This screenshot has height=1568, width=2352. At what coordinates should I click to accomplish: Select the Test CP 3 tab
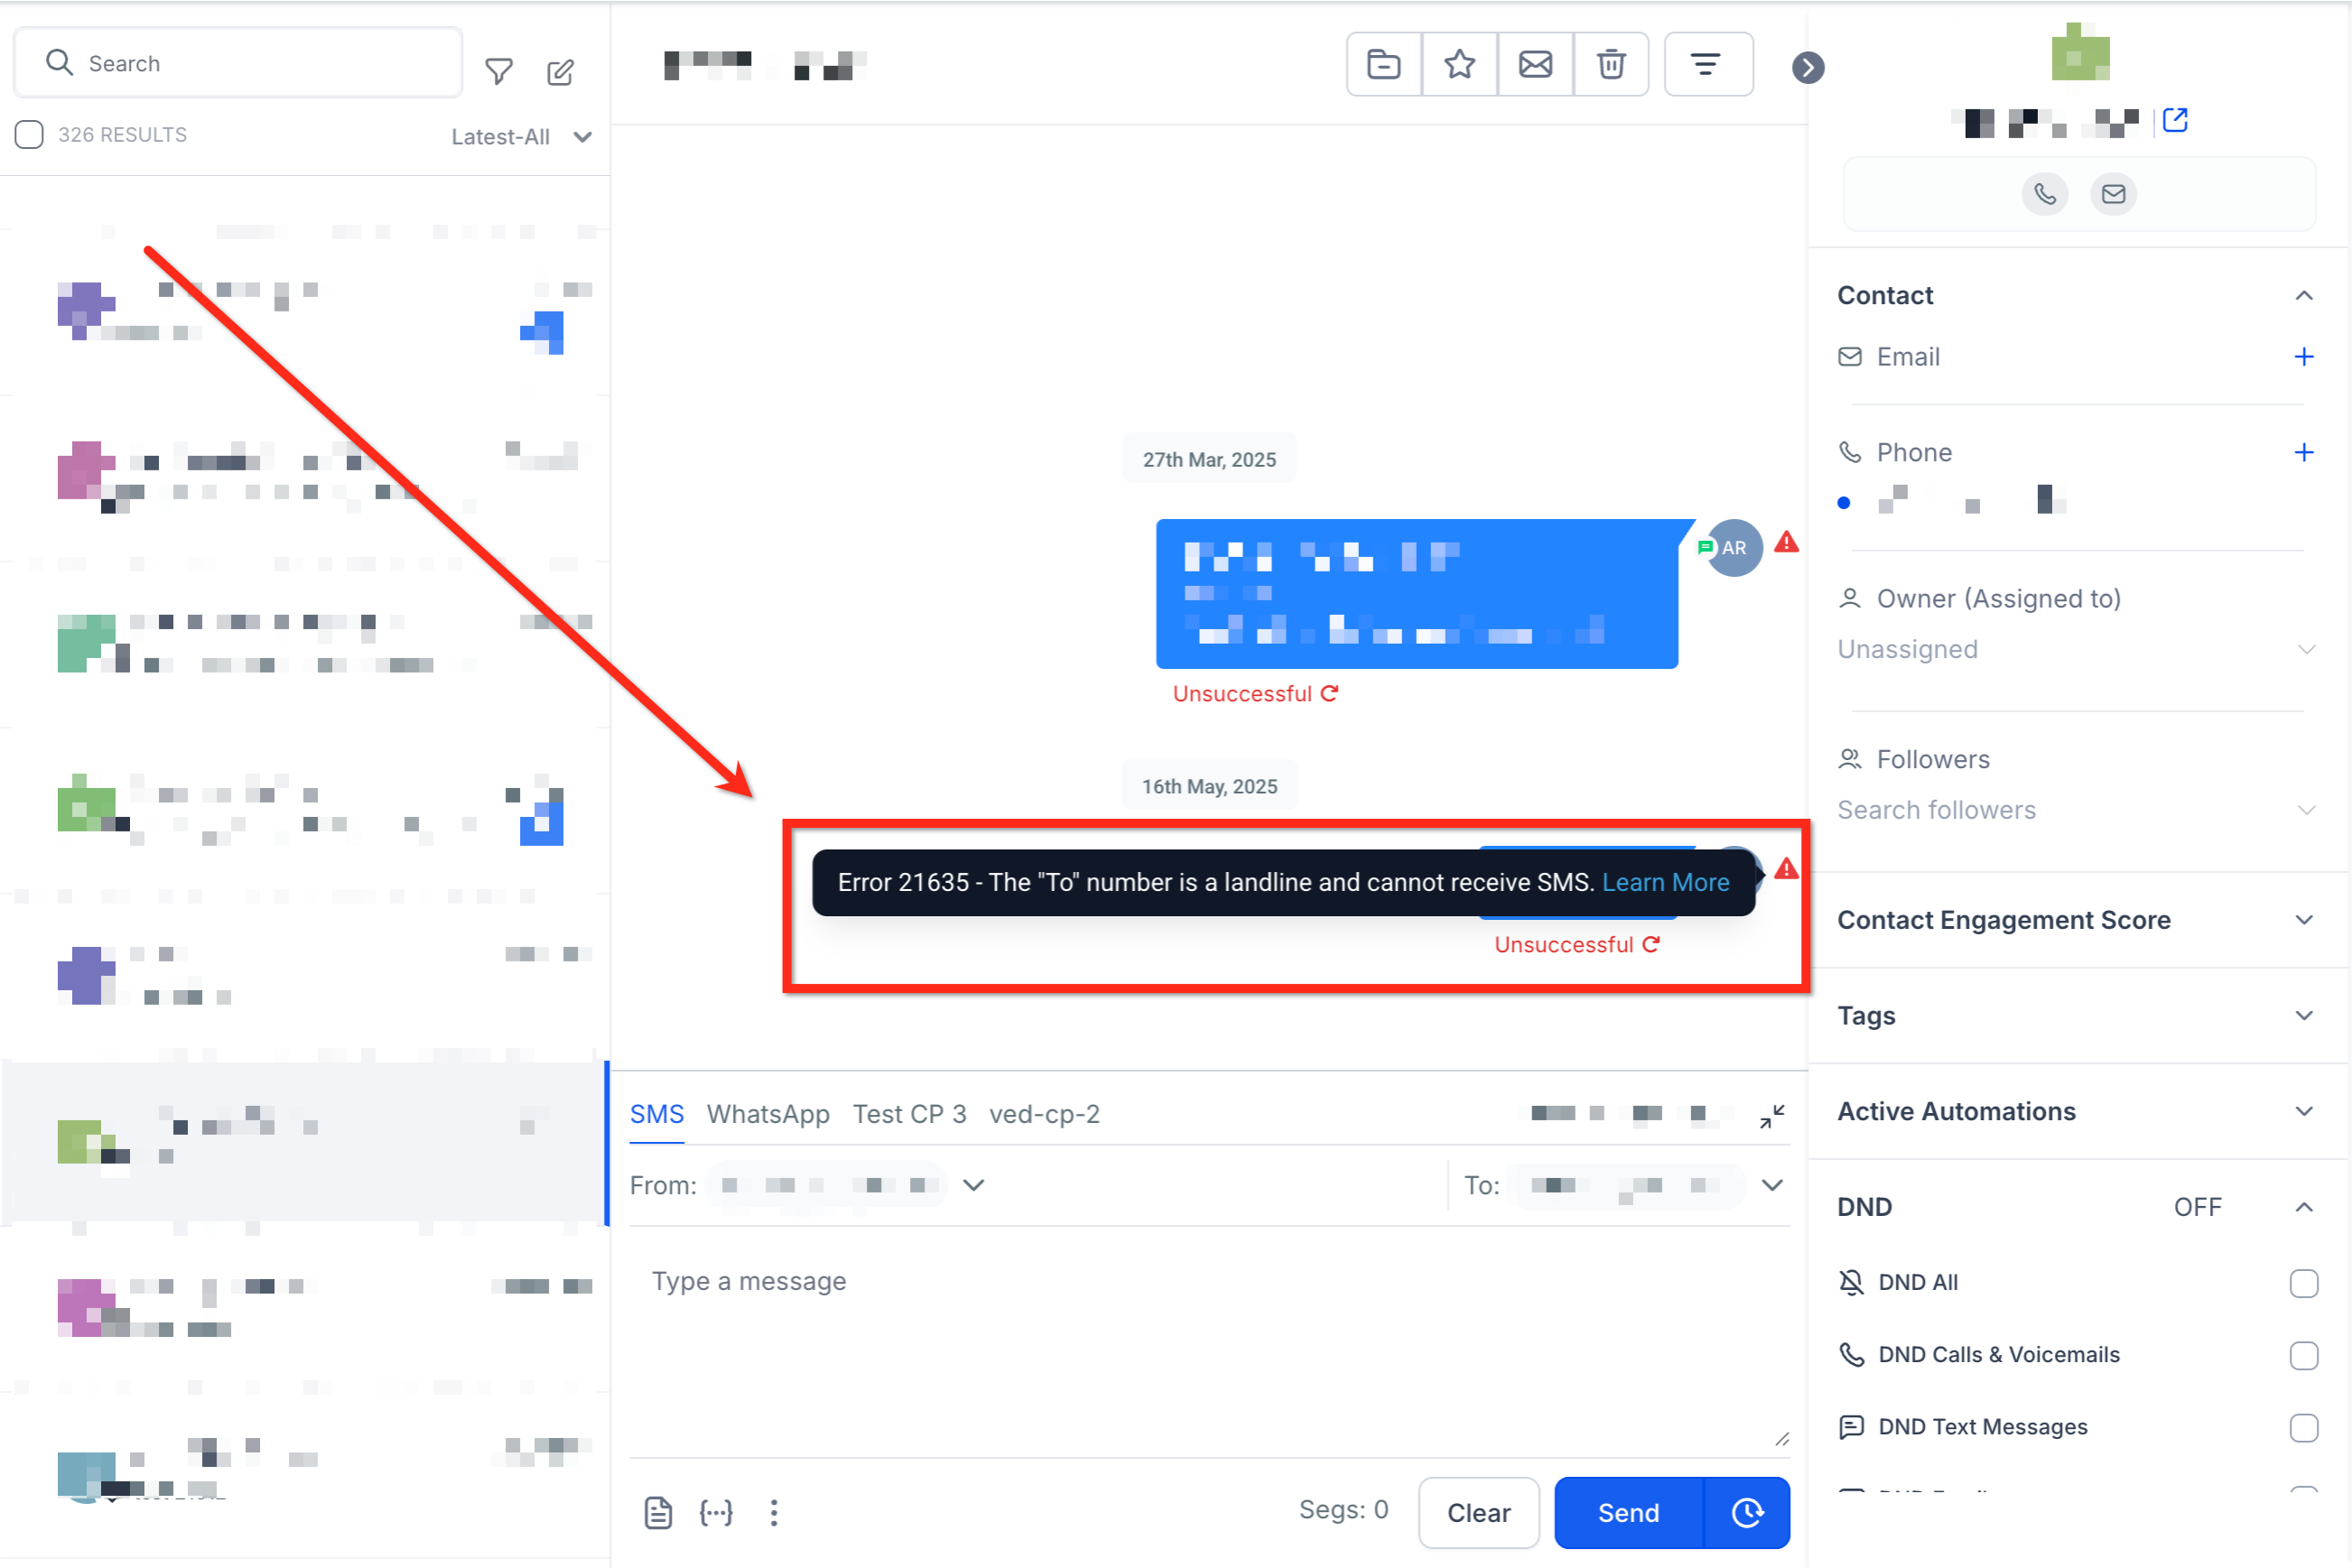909,1114
